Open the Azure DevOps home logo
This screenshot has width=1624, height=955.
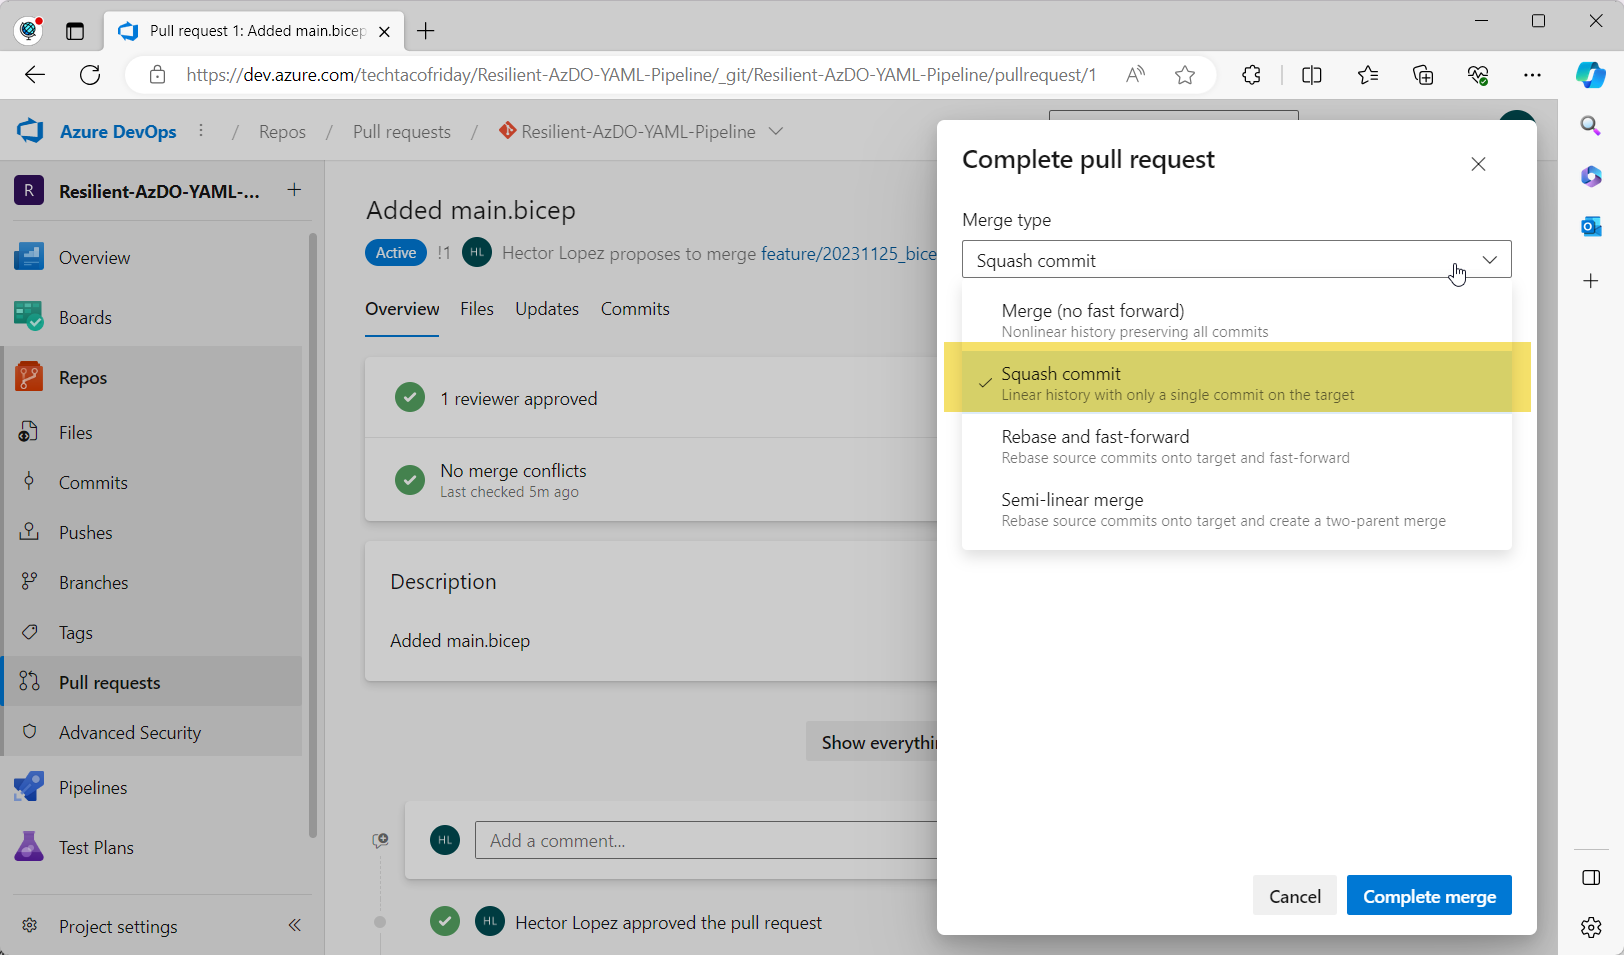pyautogui.click(x=31, y=131)
